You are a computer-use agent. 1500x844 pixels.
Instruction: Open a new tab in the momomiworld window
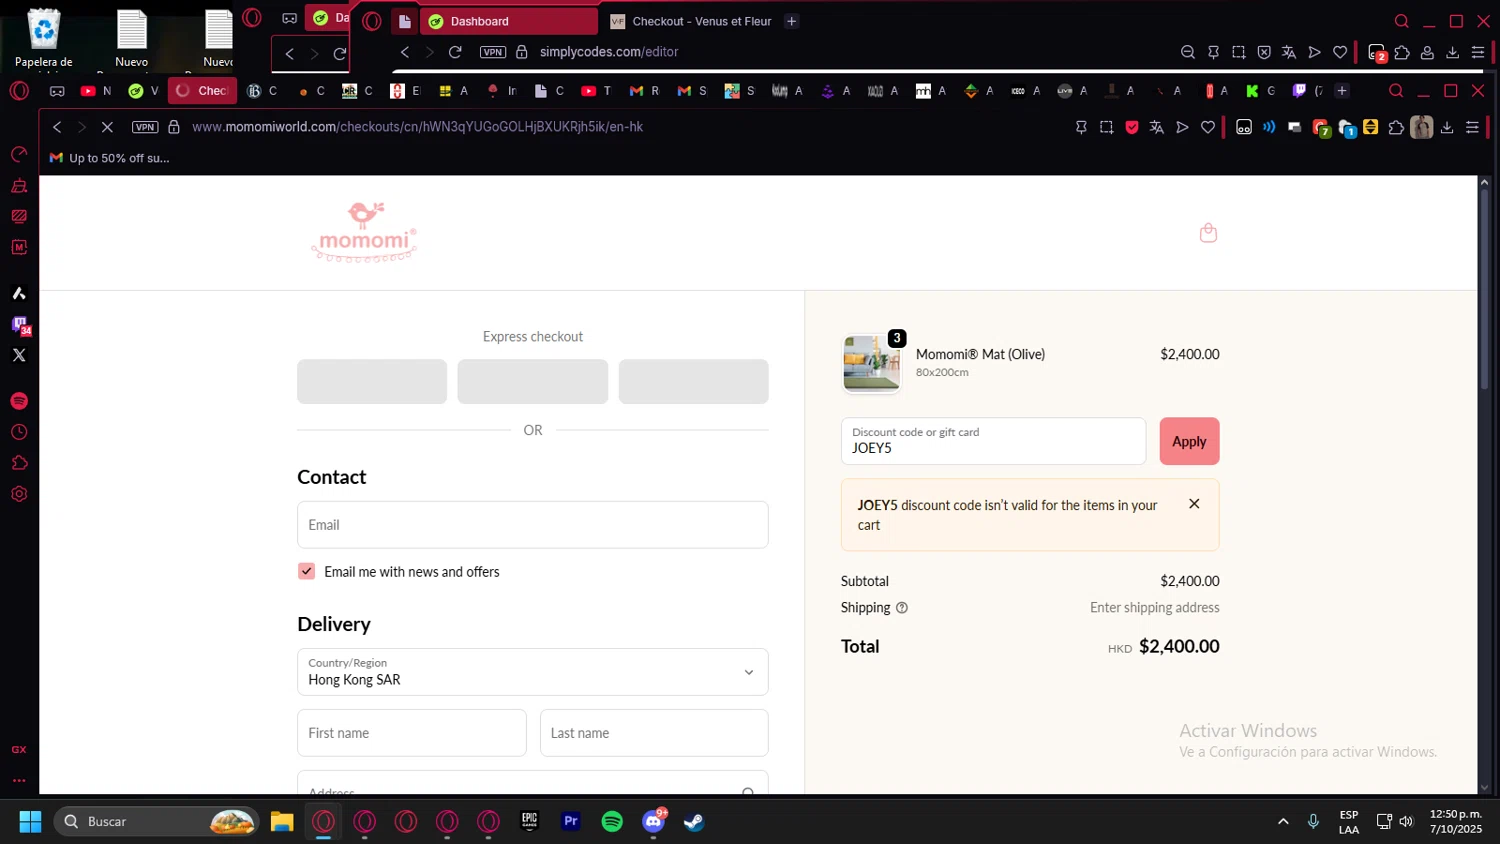pos(1342,91)
